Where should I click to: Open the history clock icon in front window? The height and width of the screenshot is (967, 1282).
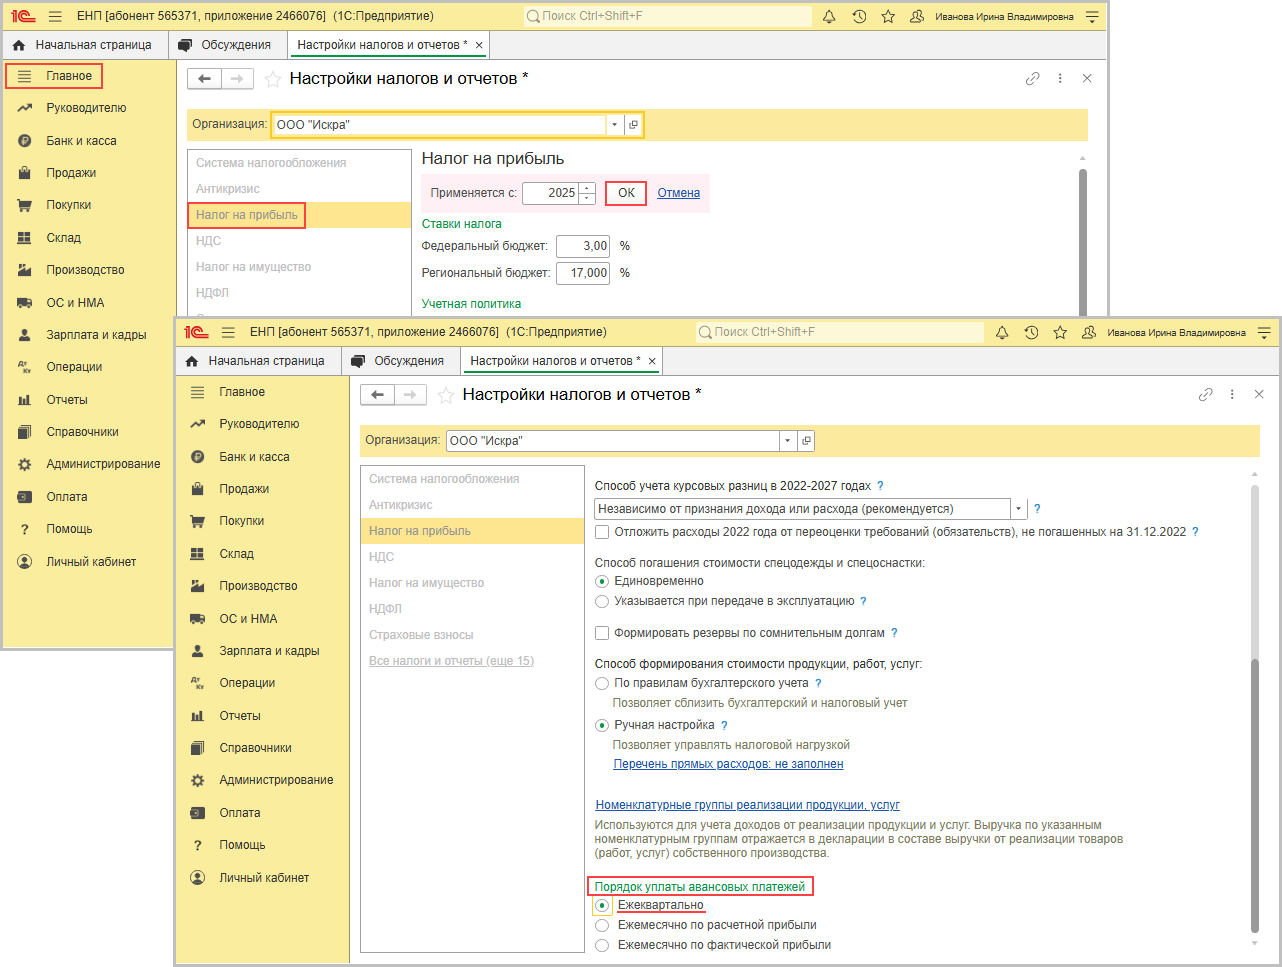point(1031,333)
